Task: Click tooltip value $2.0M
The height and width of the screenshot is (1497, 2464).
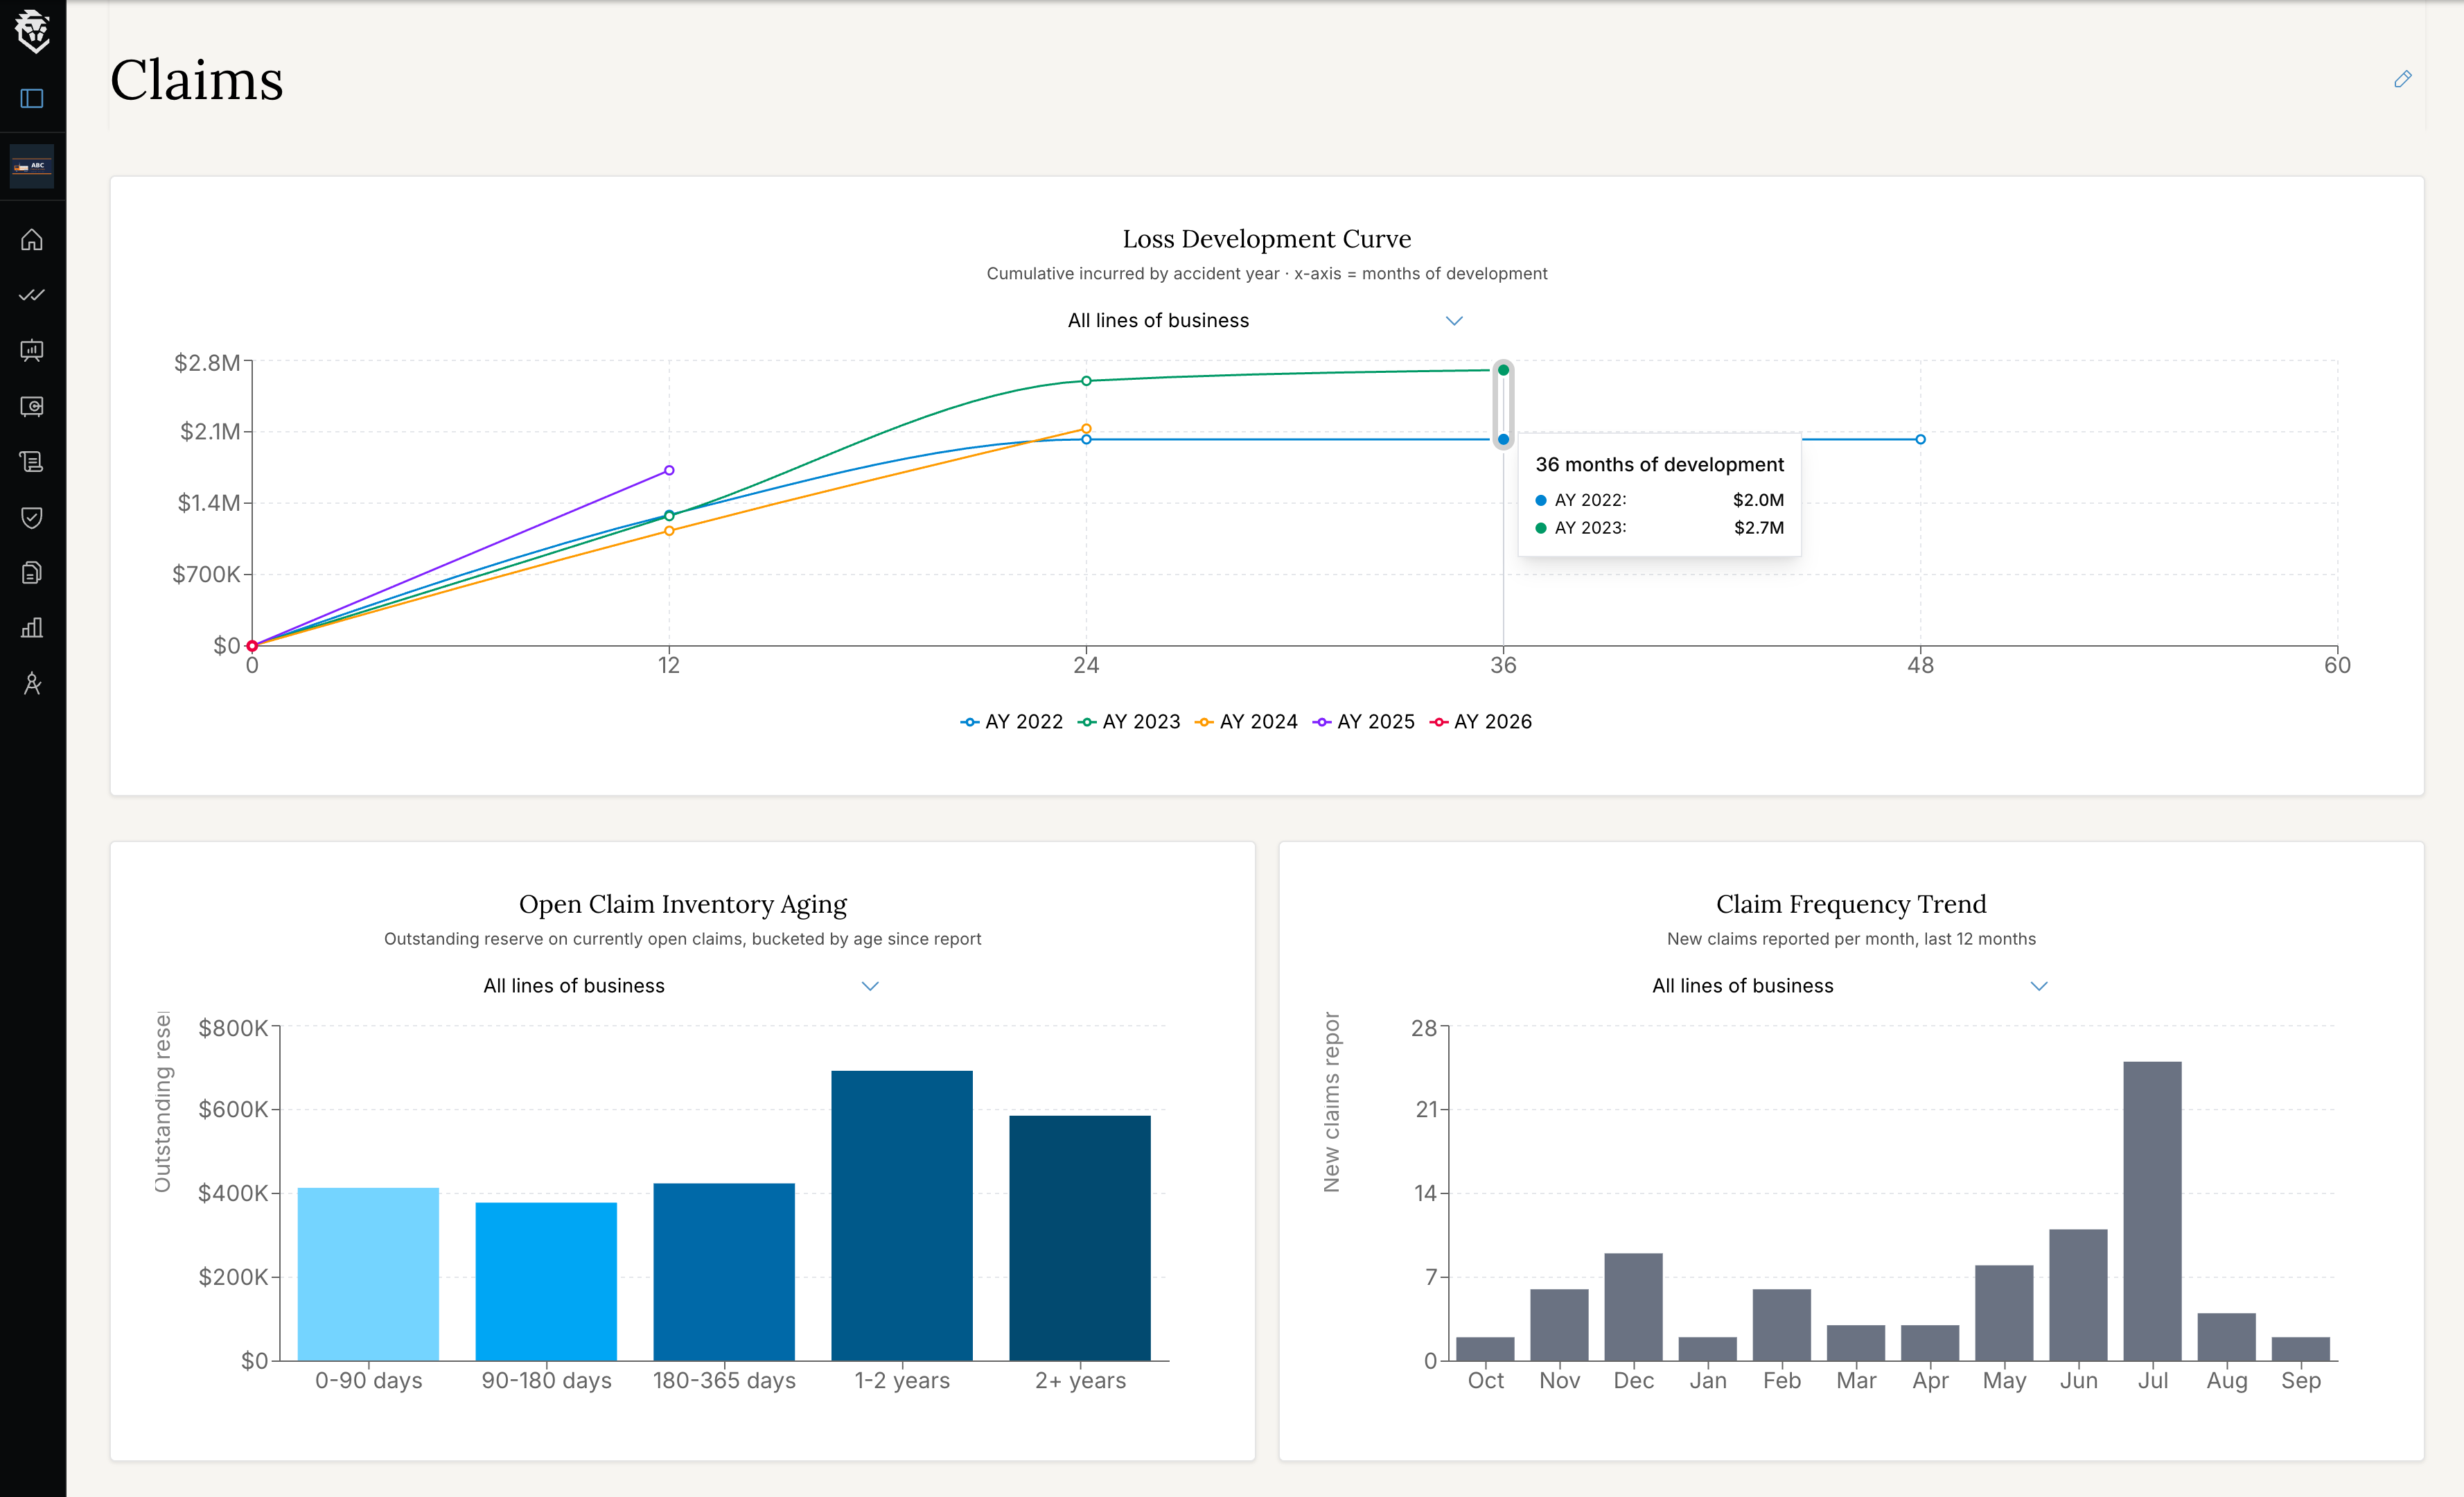Action: tap(1759, 500)
